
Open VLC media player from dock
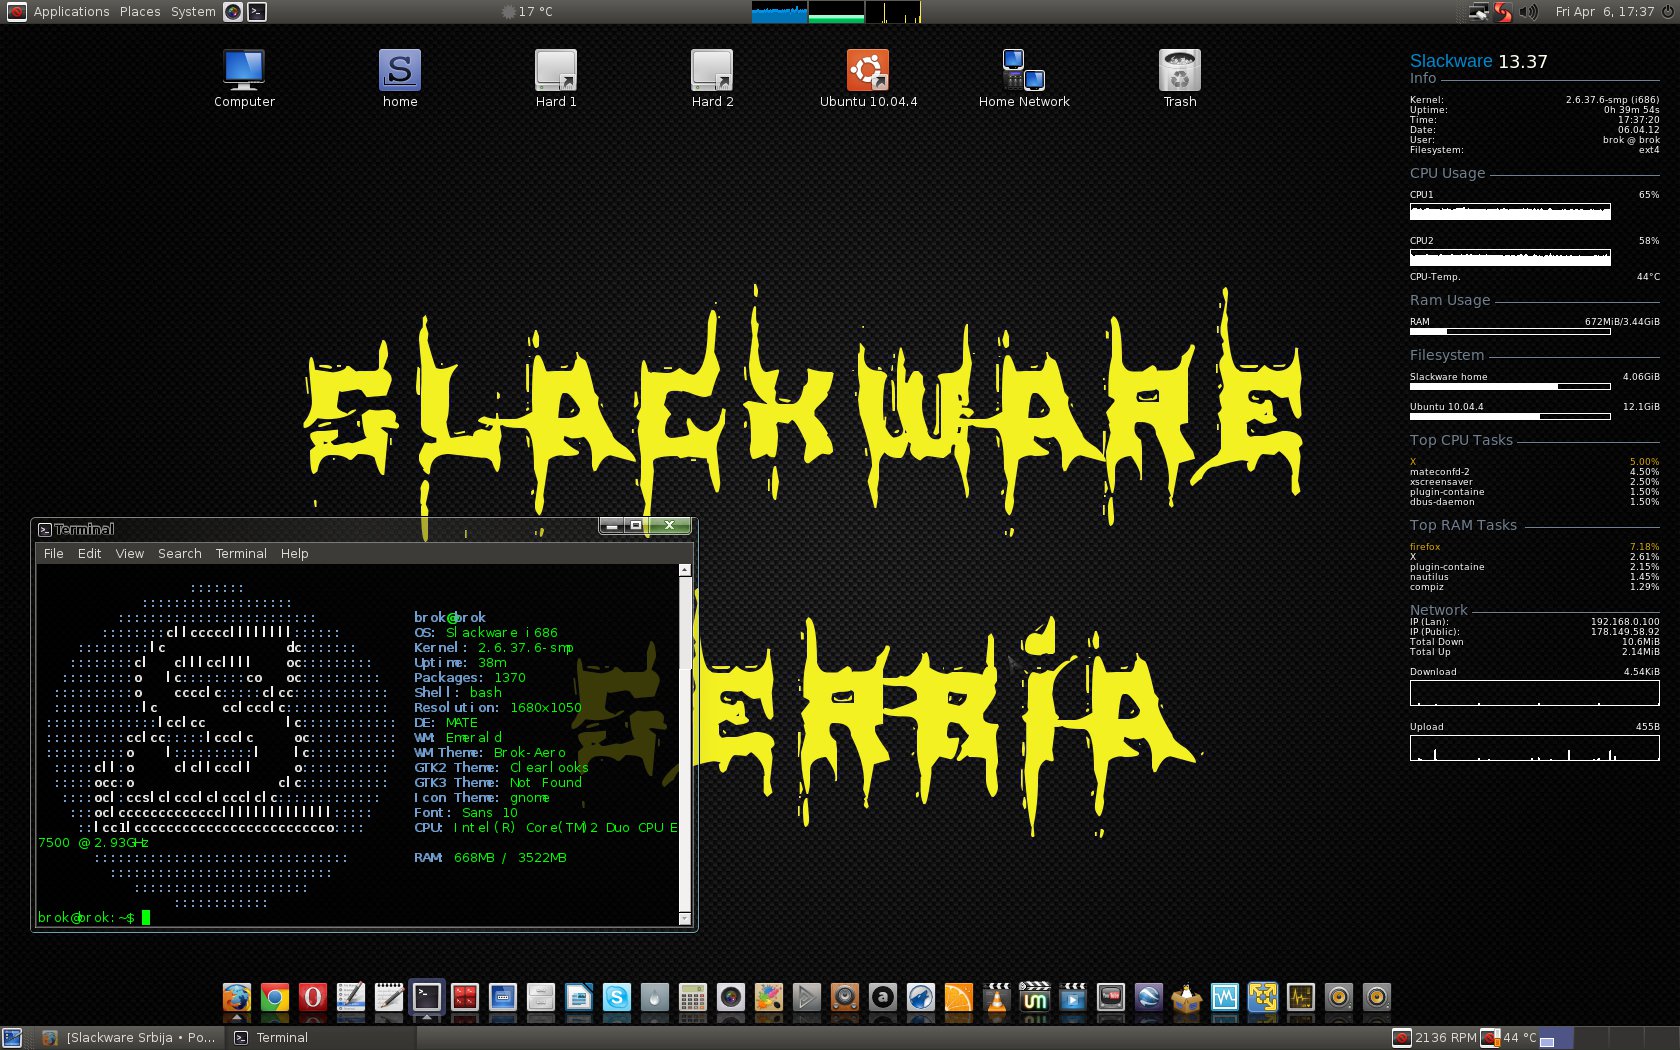pyautogui.click(x=997, y=997)
